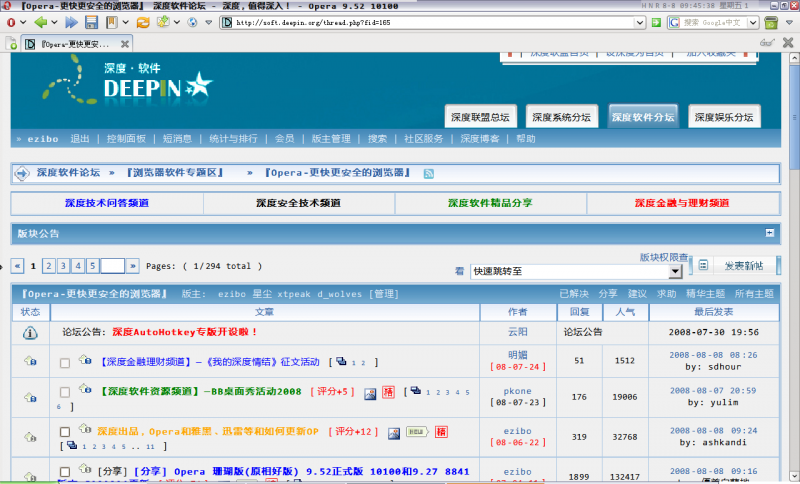
Task: Click red 精 badge in BB桌面秀 row
Action: coord(389,392)
